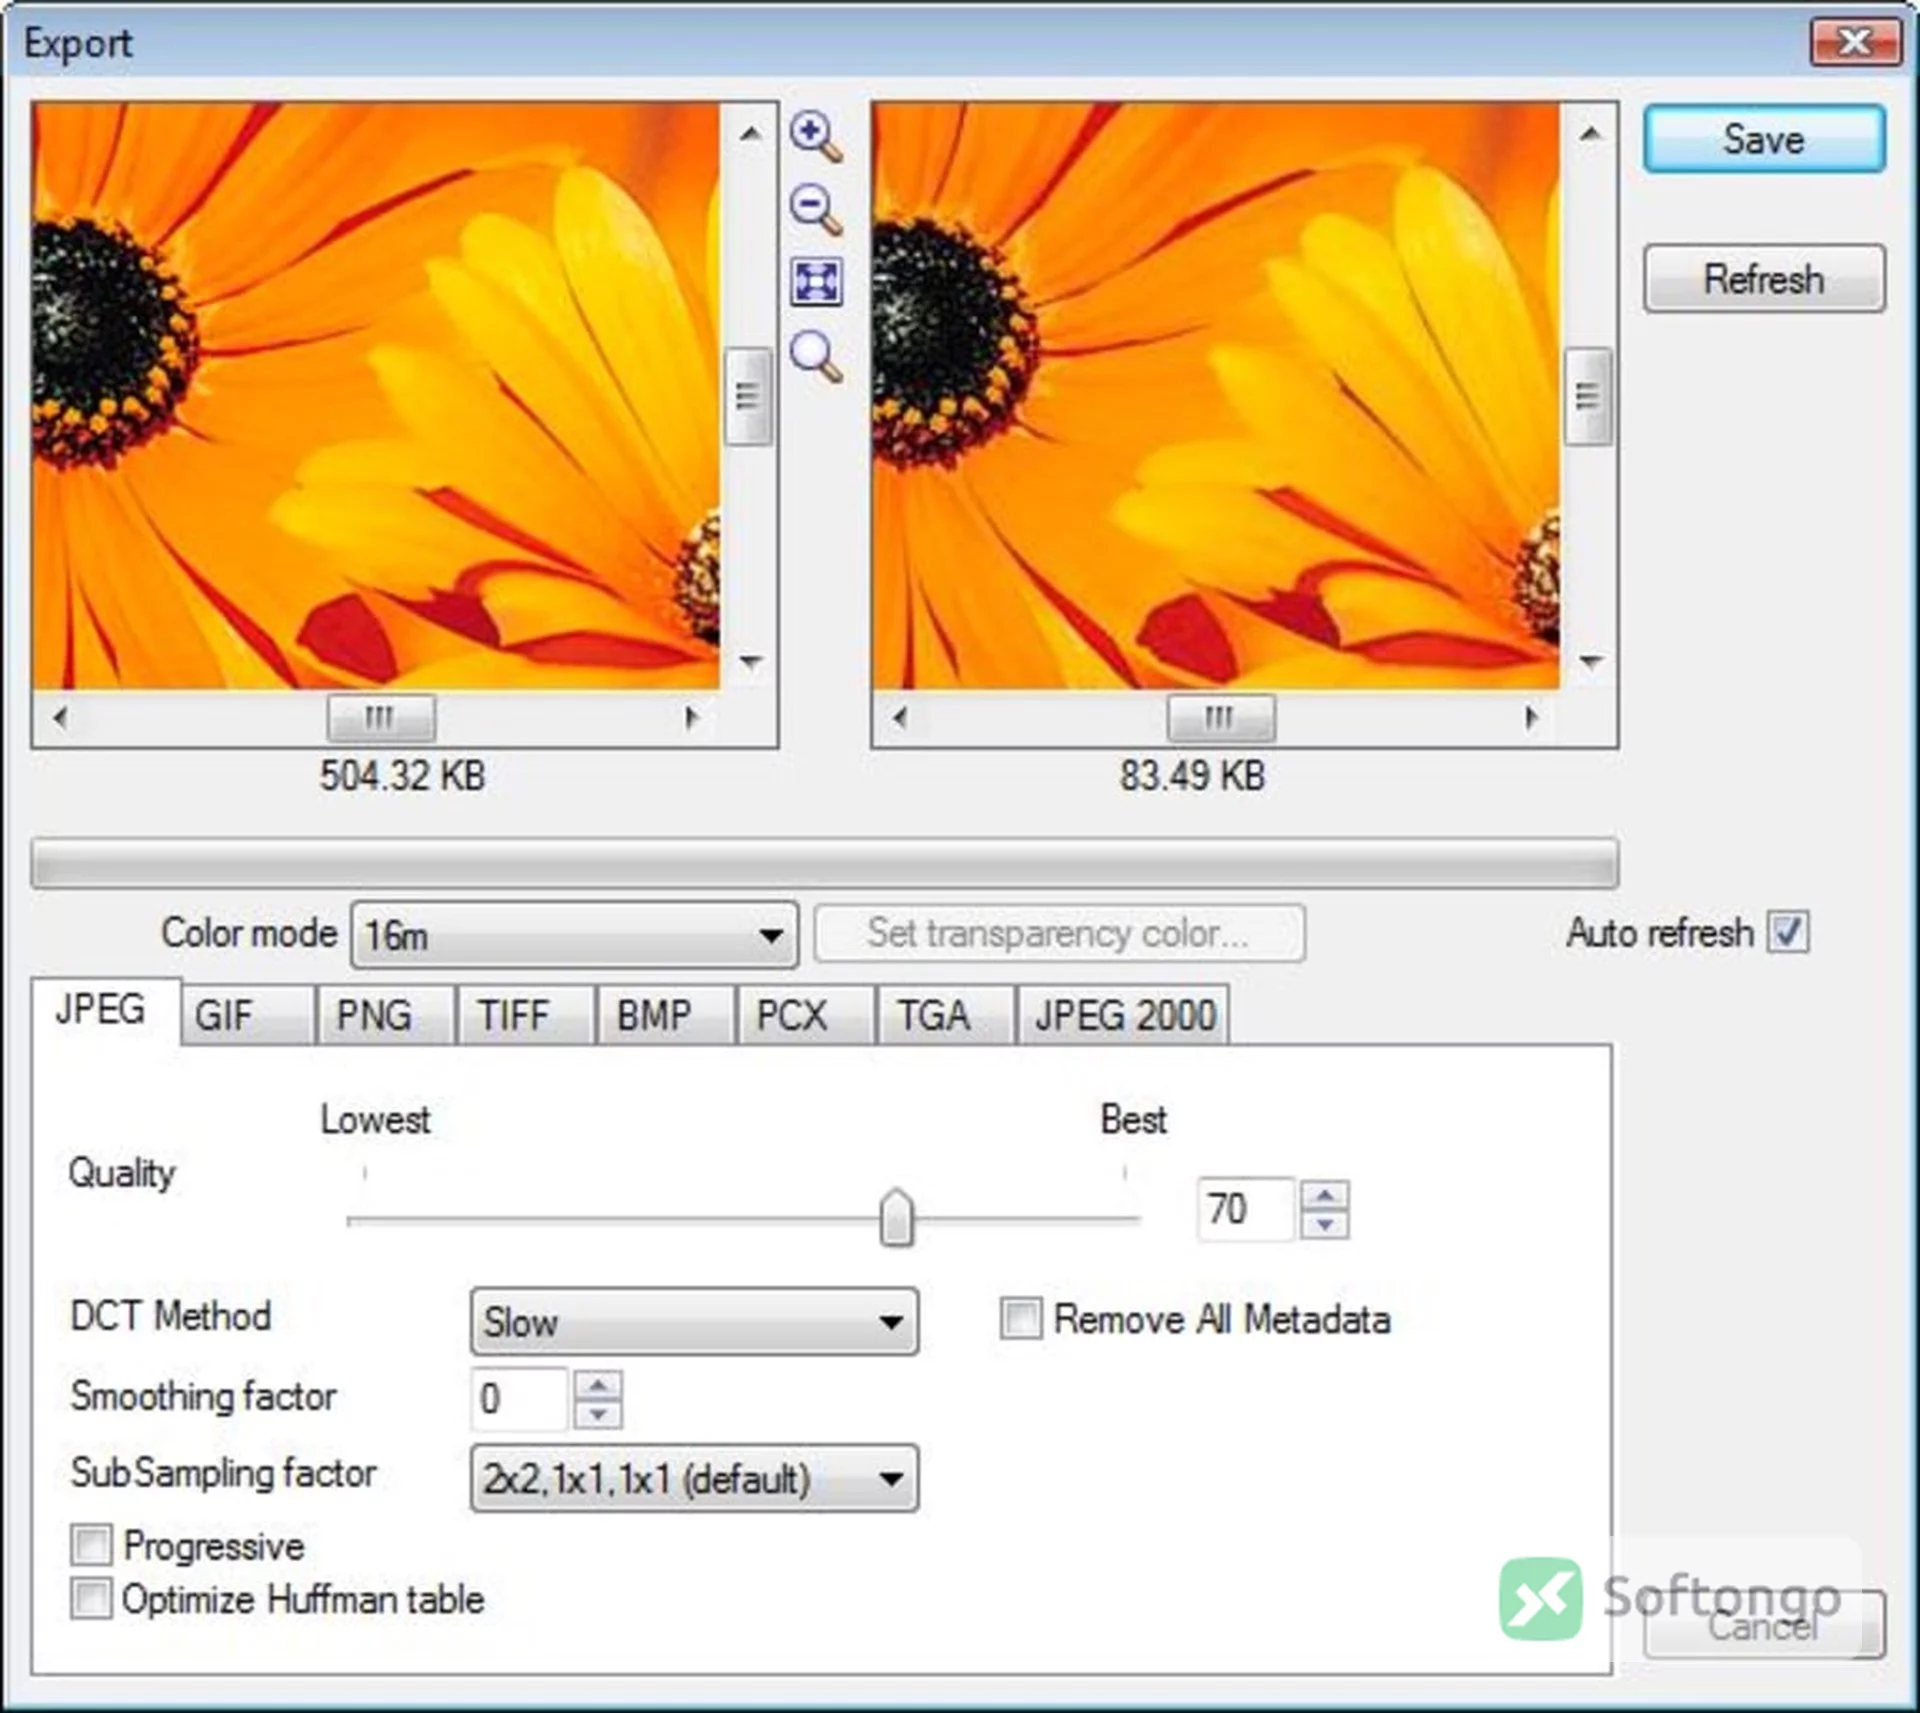1920x1713 pixels.
Task: Click the plain magnifier actual-size icon
Action: tap(816, 357)
